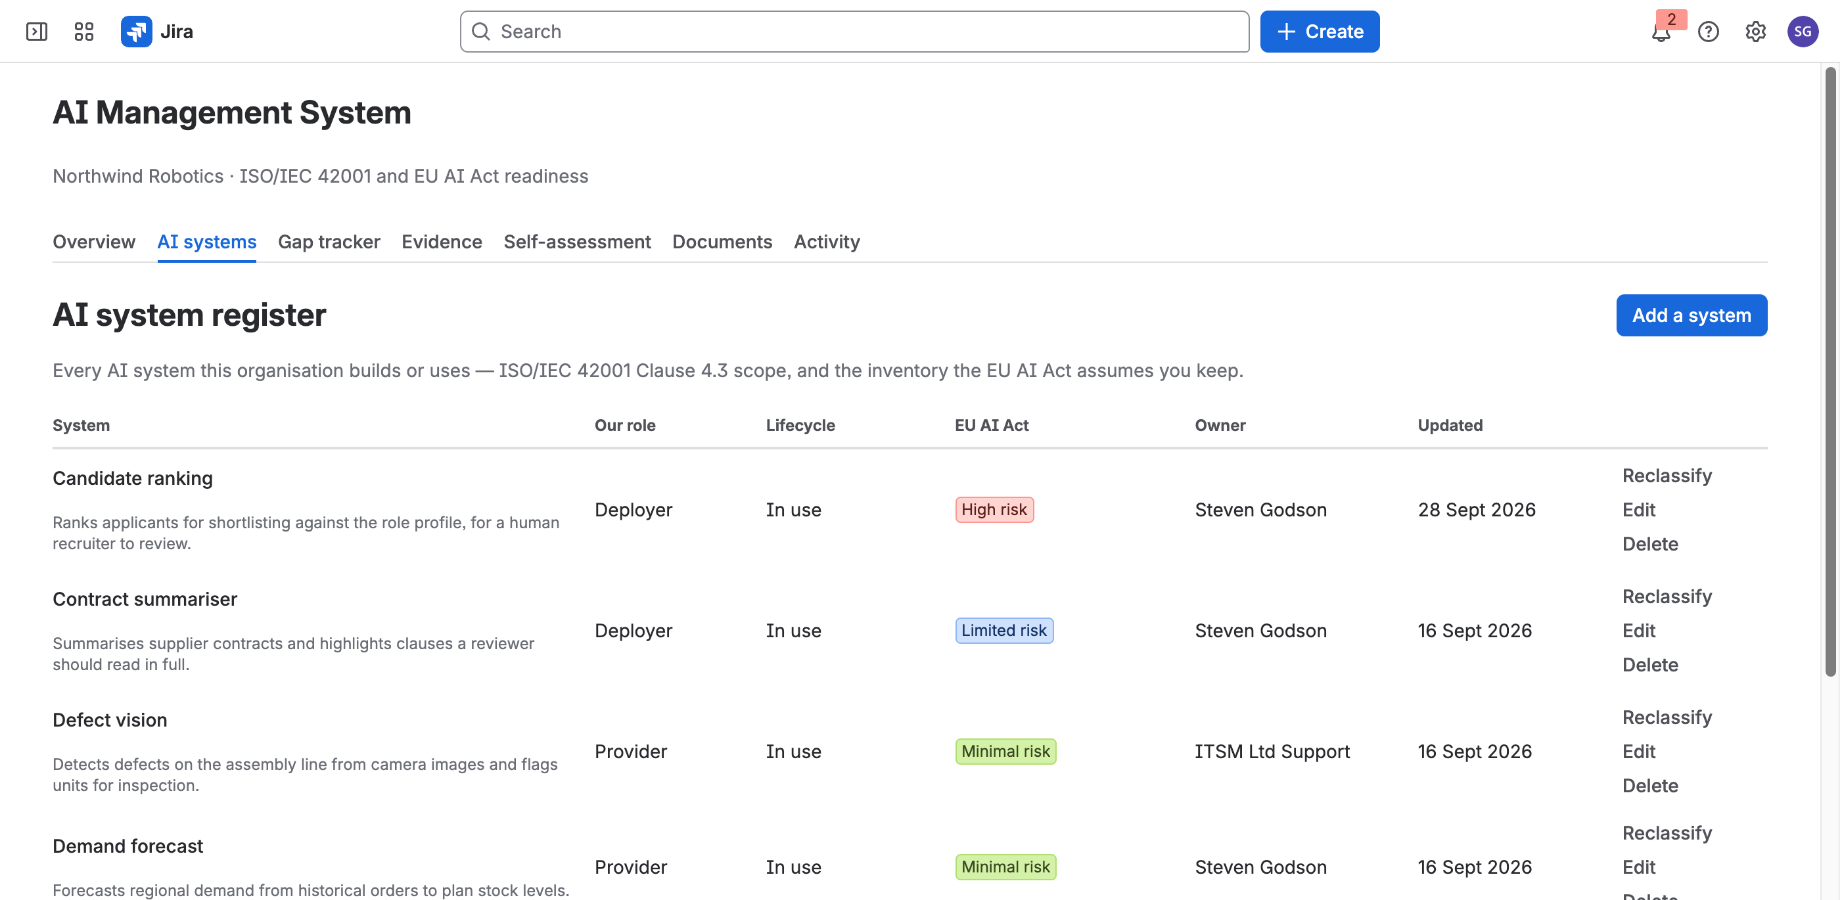This screenshot has height=900, width=1840.
Task: Go to the Documents tab
Action: (722, 242)
